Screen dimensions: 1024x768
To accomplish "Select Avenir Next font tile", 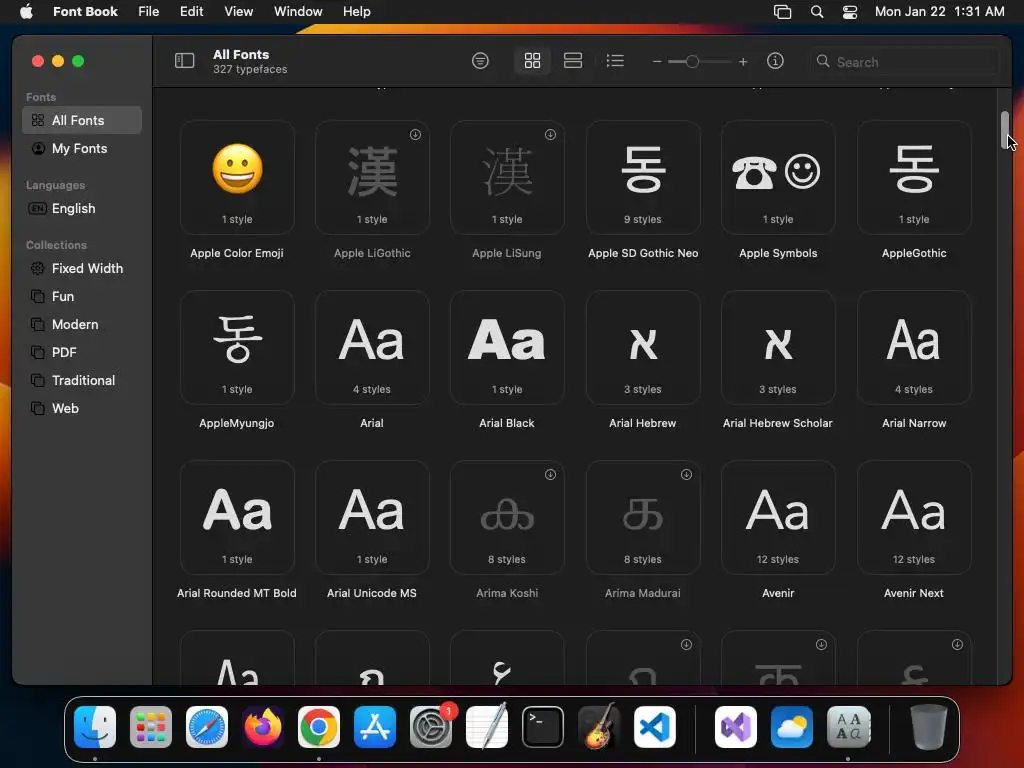I will coord(914,517).
